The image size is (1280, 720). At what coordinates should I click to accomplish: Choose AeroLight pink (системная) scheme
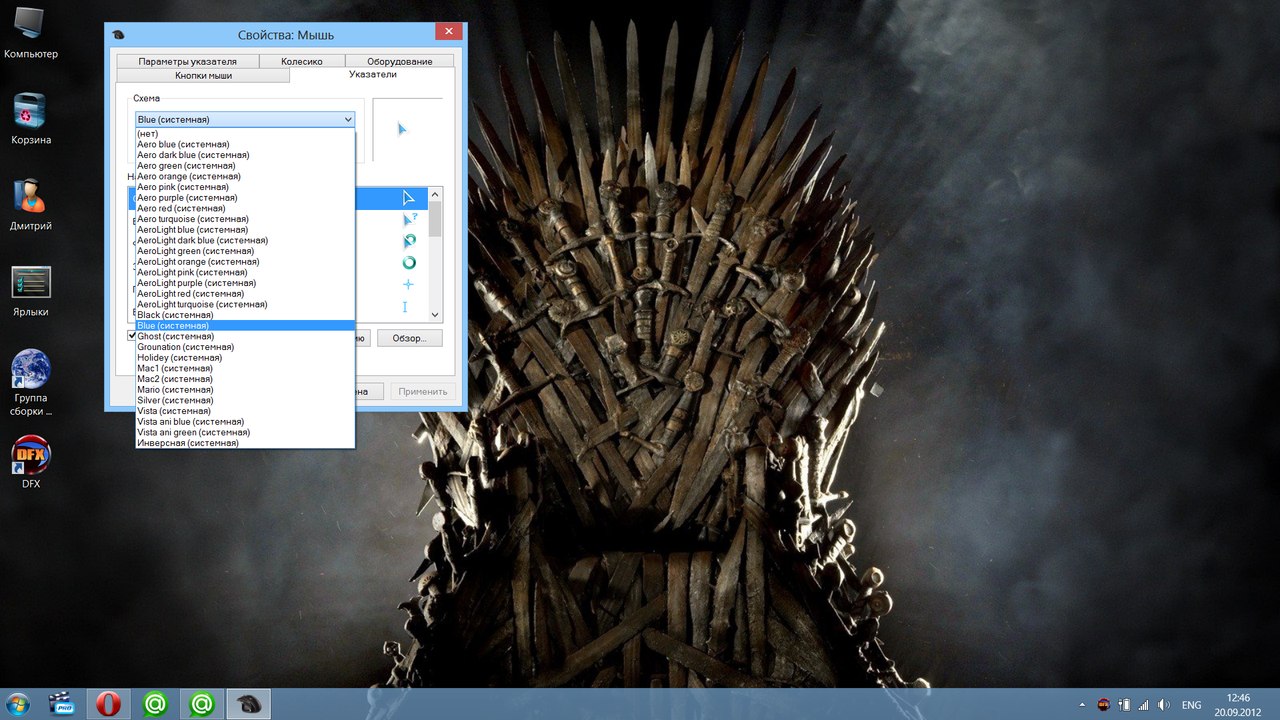245,272
